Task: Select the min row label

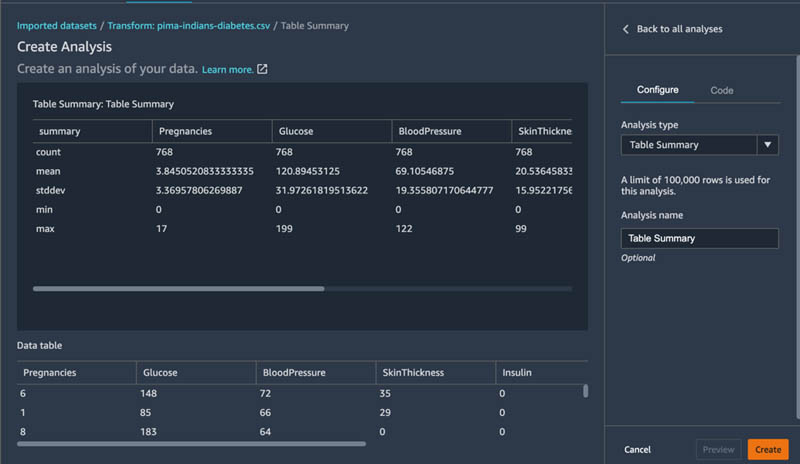Action: point(44,210)
